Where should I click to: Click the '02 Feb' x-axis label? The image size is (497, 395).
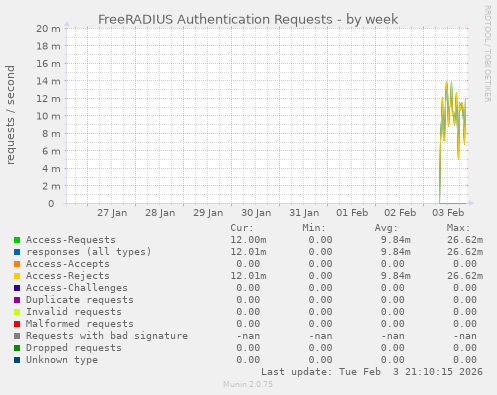pyautogui.click(x=400, y=213)
